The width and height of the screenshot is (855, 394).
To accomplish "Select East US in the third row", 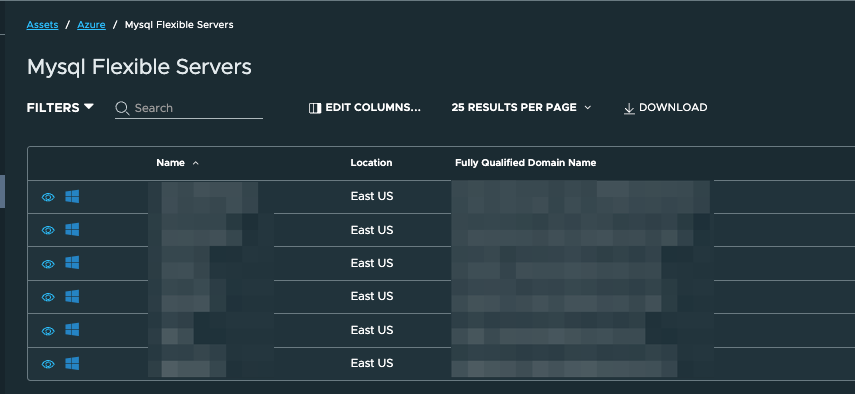I will pos(372,263).
